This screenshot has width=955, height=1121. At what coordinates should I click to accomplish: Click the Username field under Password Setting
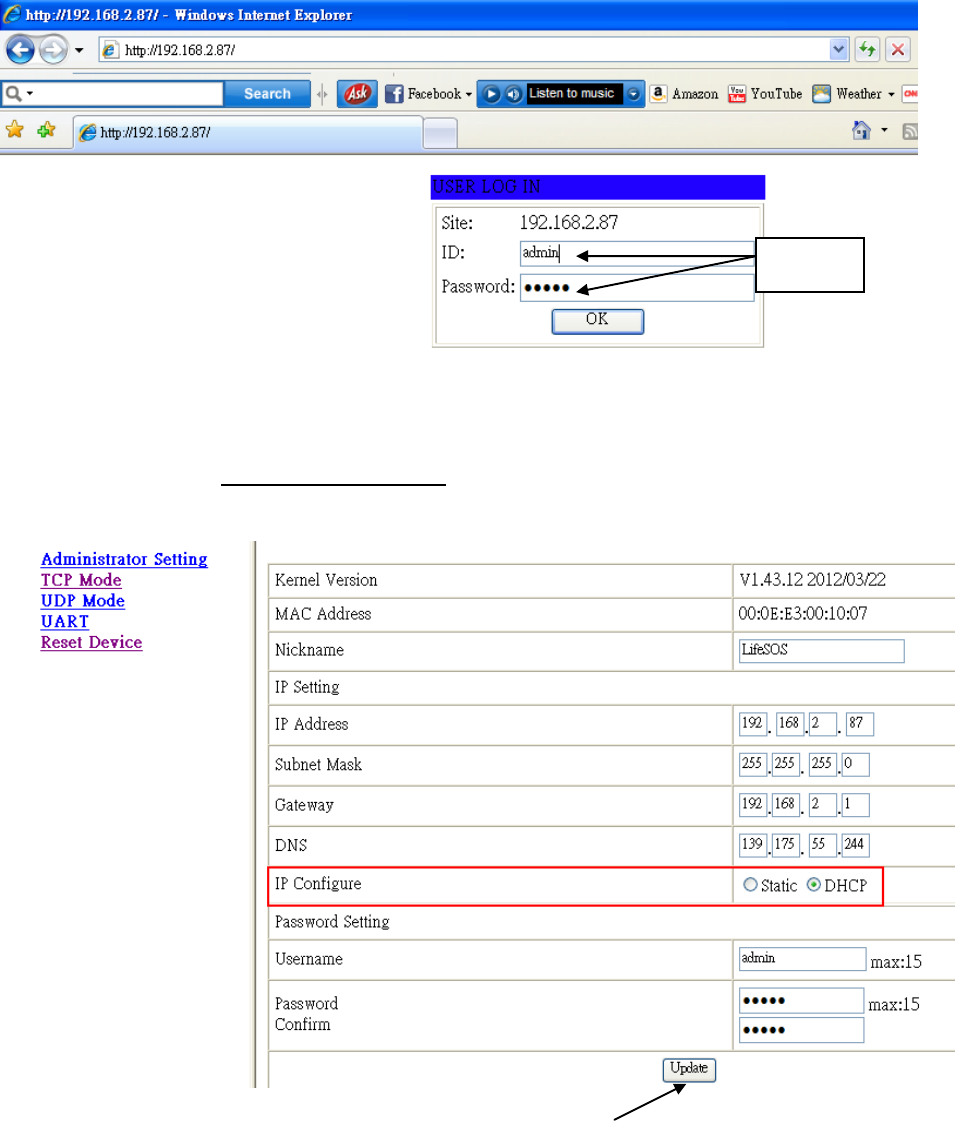pos(802,959)
